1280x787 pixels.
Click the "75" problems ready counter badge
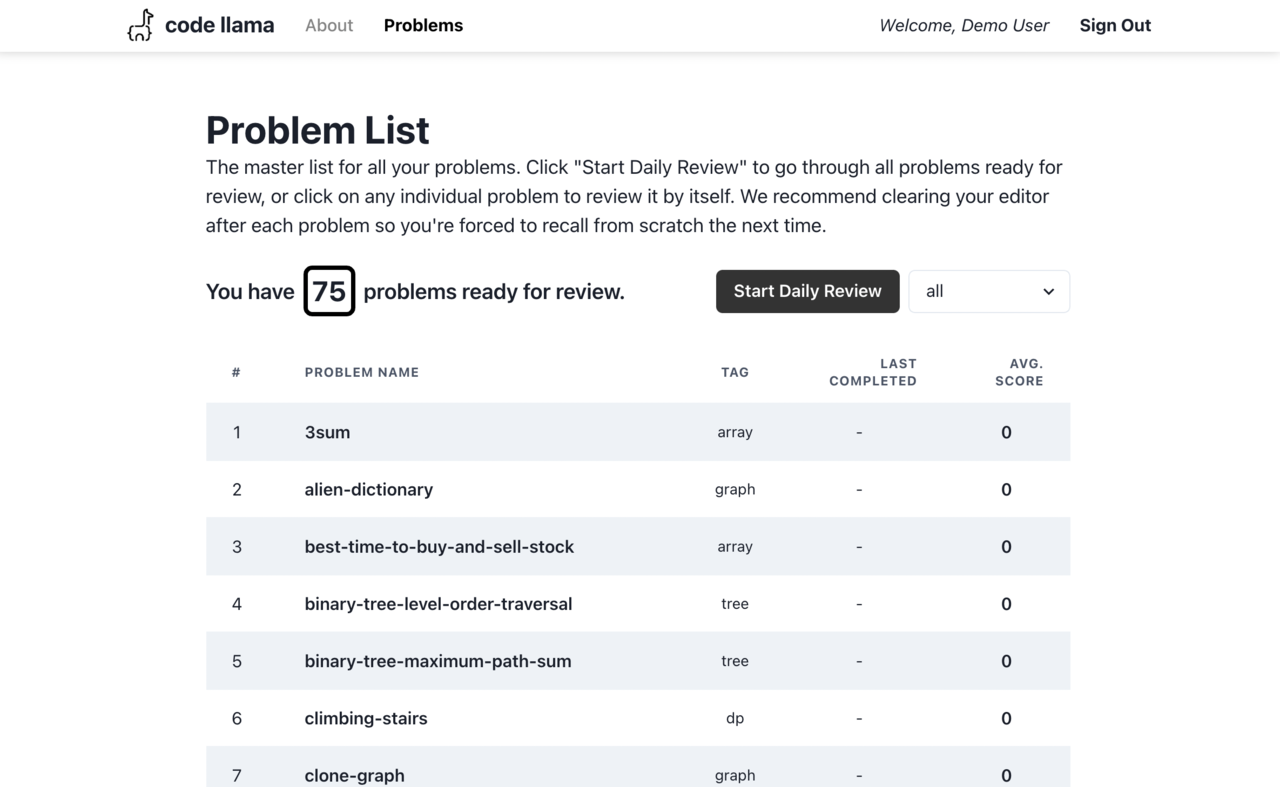pyautogui.click(x=329, y=291)
